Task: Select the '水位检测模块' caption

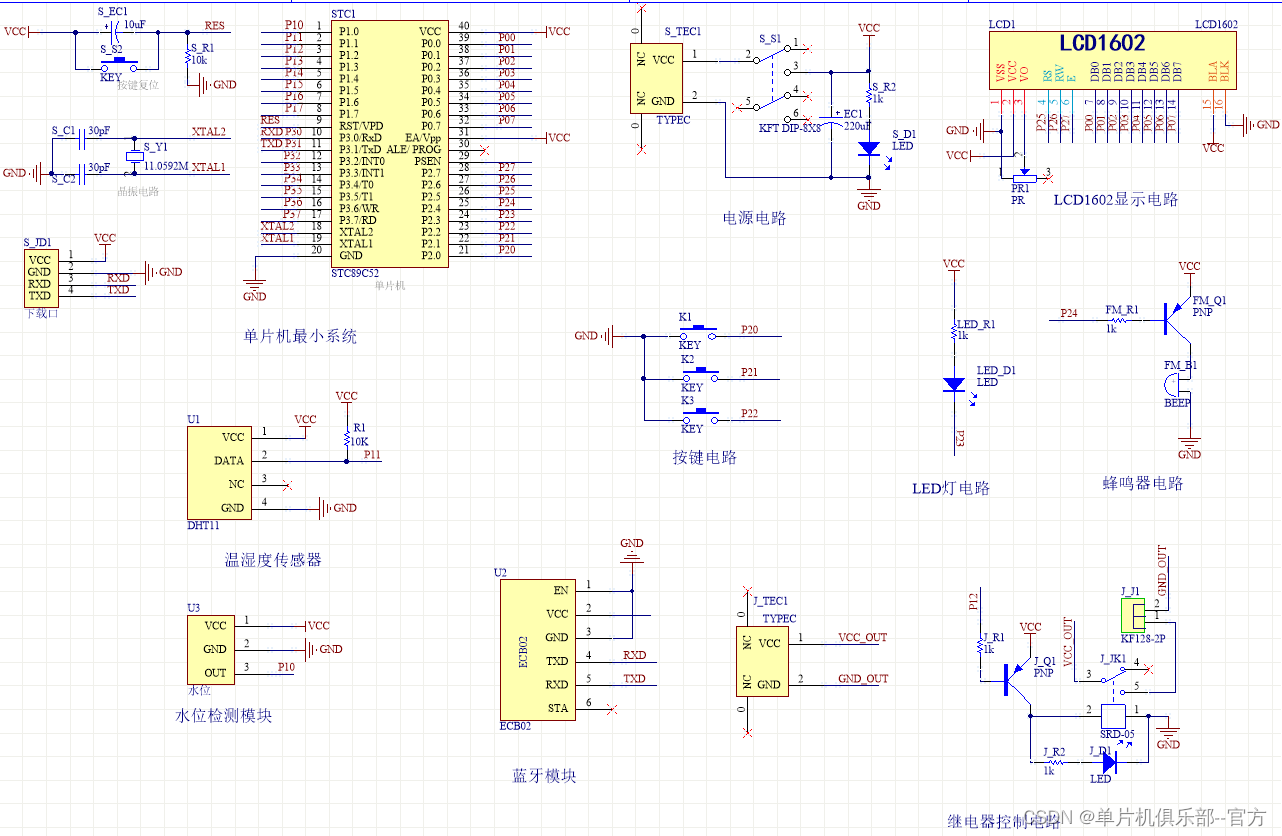Action: [x=223, y=716]
